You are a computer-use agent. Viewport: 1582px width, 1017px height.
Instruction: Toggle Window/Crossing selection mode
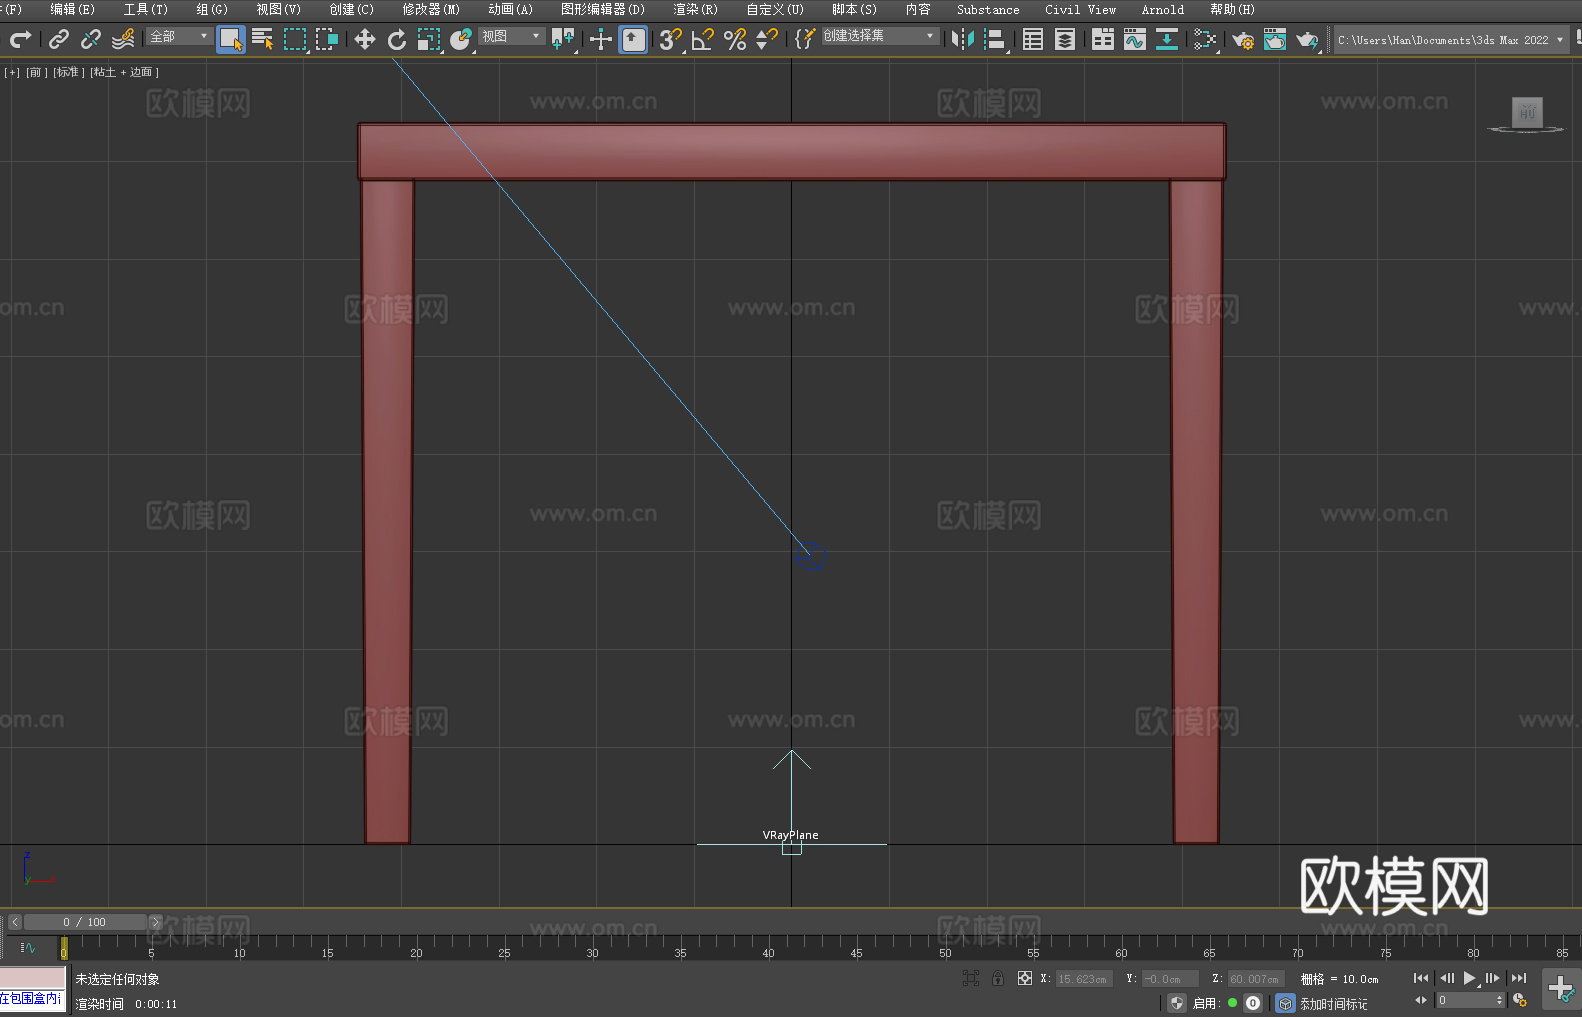click(x=327, y=39)
